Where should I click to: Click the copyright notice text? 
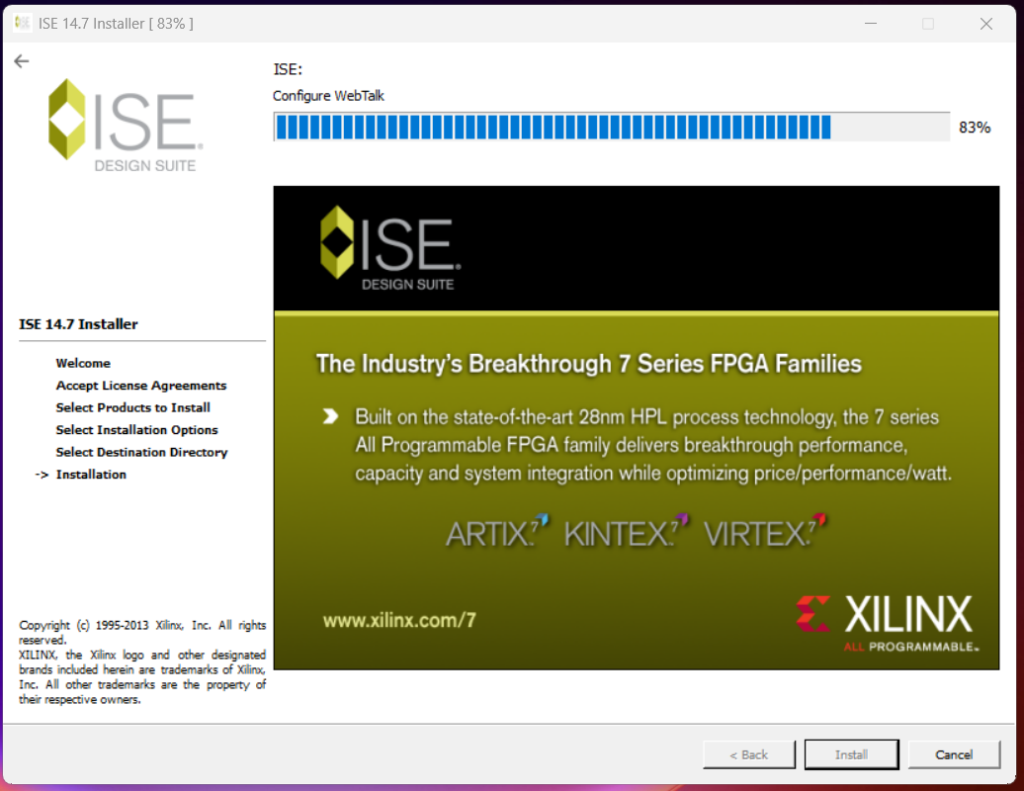point(142,662)
